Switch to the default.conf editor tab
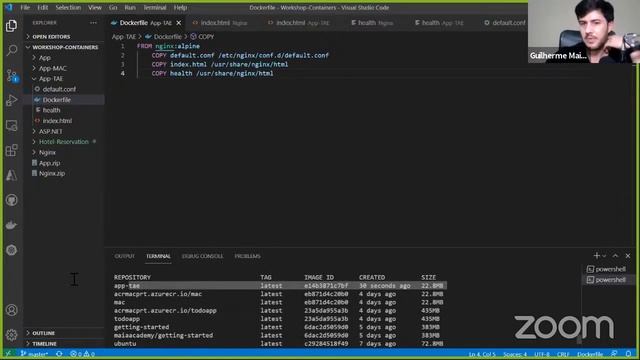Image resolution: width=640 pixels, height=360 pixels. point(504,23)
